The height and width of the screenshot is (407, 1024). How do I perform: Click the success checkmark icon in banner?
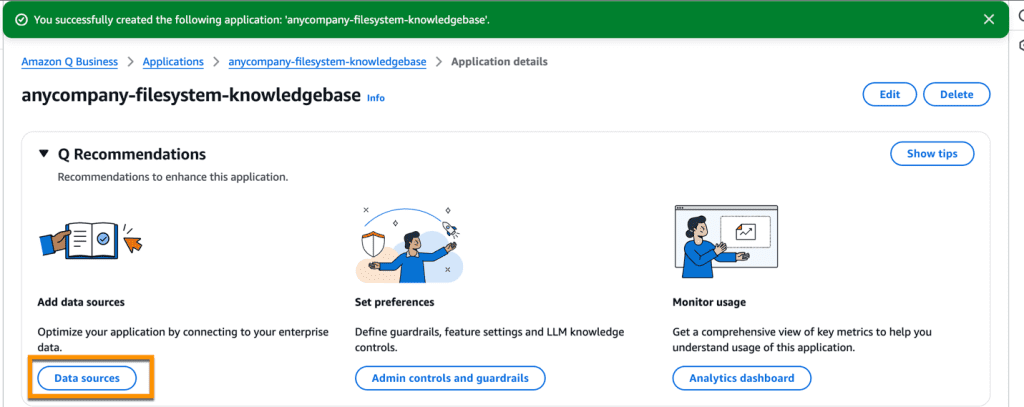tap(21, 19)
